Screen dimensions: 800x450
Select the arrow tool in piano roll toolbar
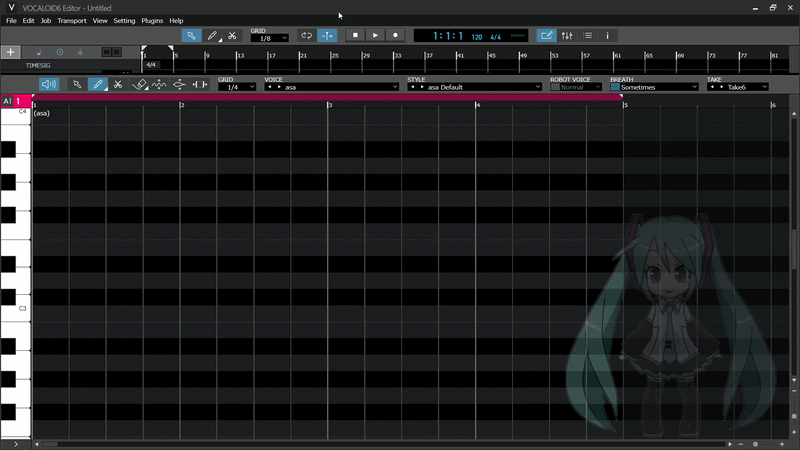coord(77,85)
